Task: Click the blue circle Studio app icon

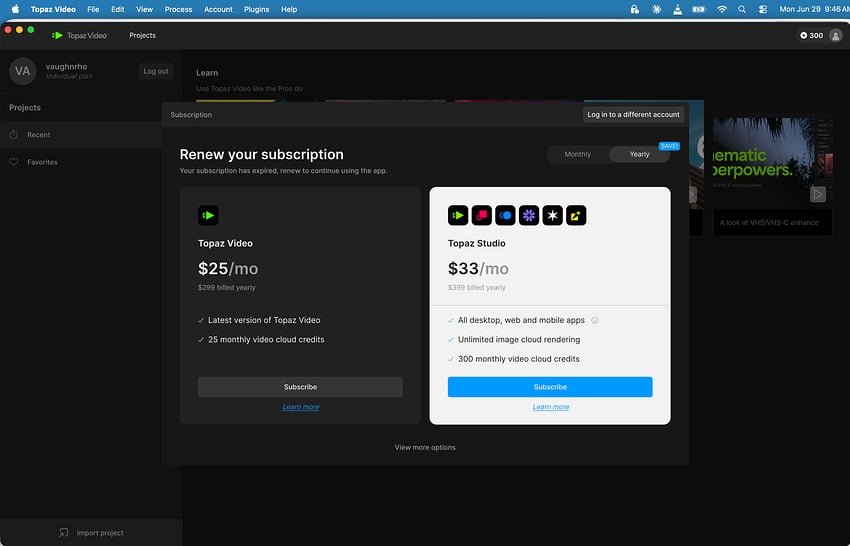Action: 505,215
